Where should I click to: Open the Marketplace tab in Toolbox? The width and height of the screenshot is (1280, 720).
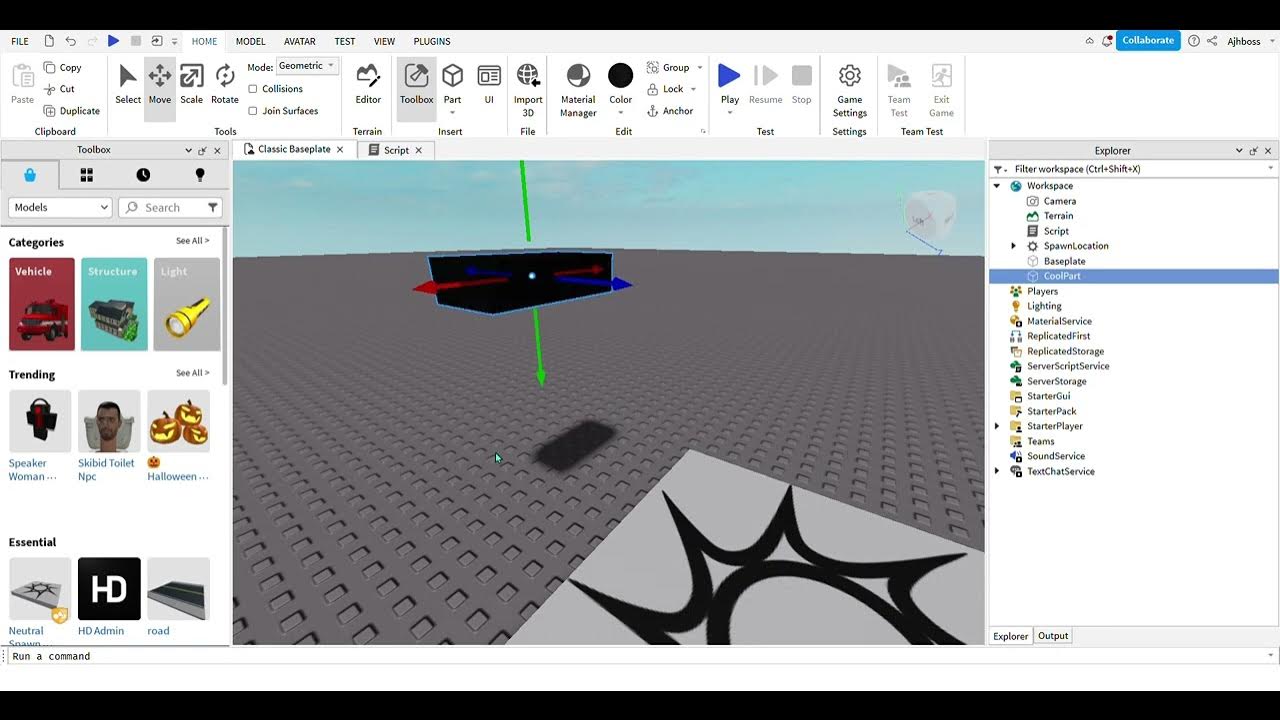(x=30, y=175)
